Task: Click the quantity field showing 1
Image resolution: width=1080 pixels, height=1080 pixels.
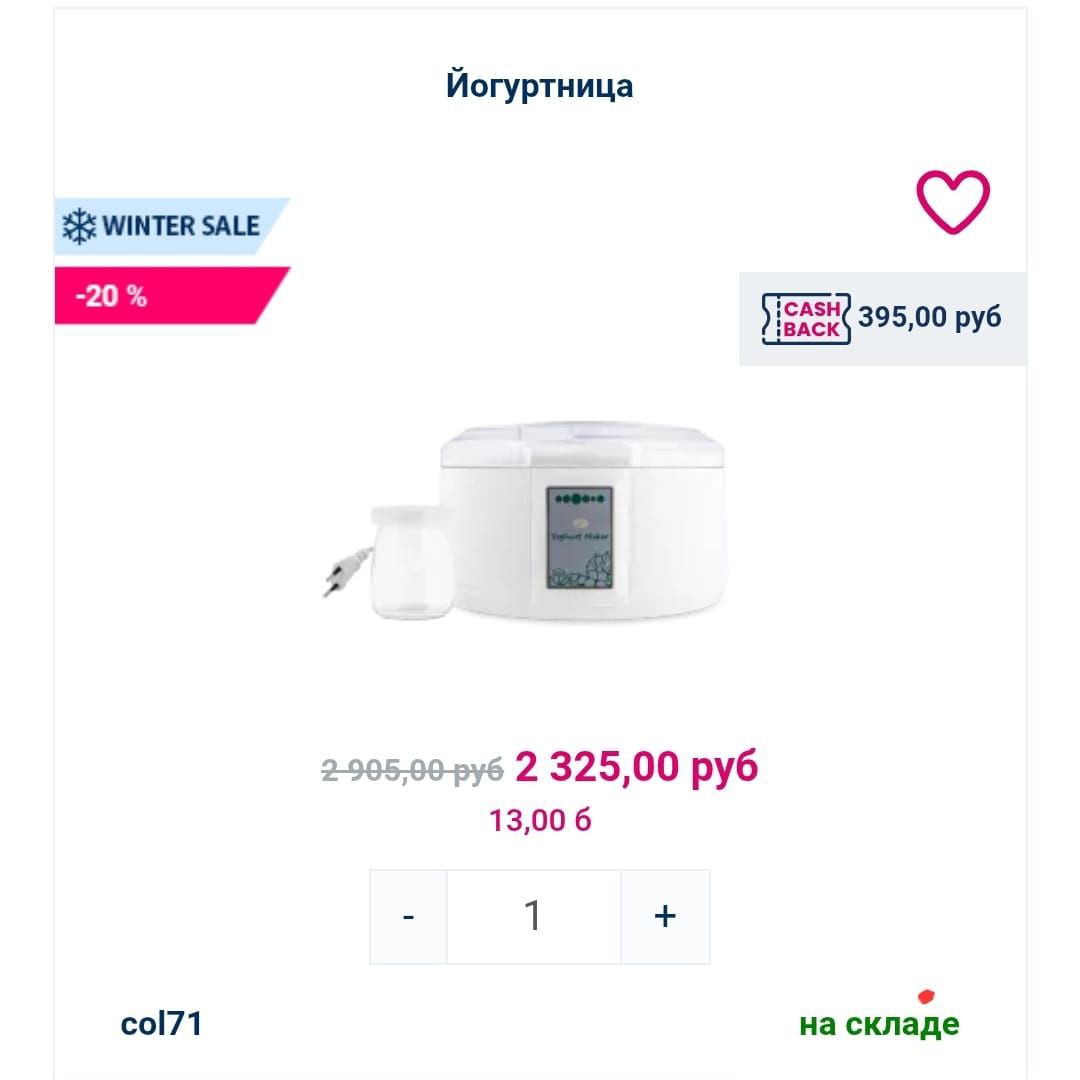Action: [534, 917]
